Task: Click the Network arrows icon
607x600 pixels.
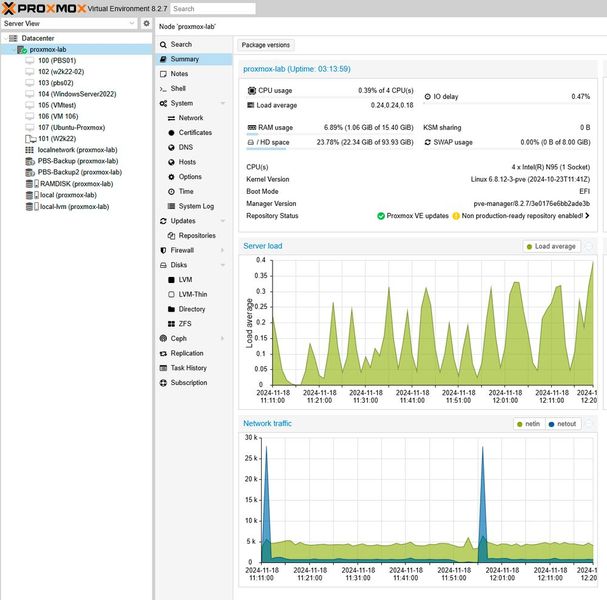Action: point(171,118)
